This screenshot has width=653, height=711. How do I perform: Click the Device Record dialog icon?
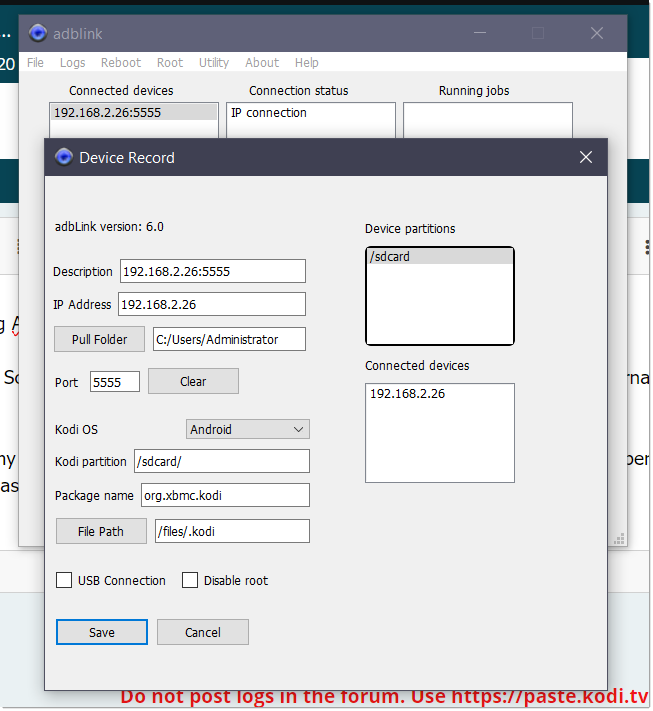(x=64, y=157)
